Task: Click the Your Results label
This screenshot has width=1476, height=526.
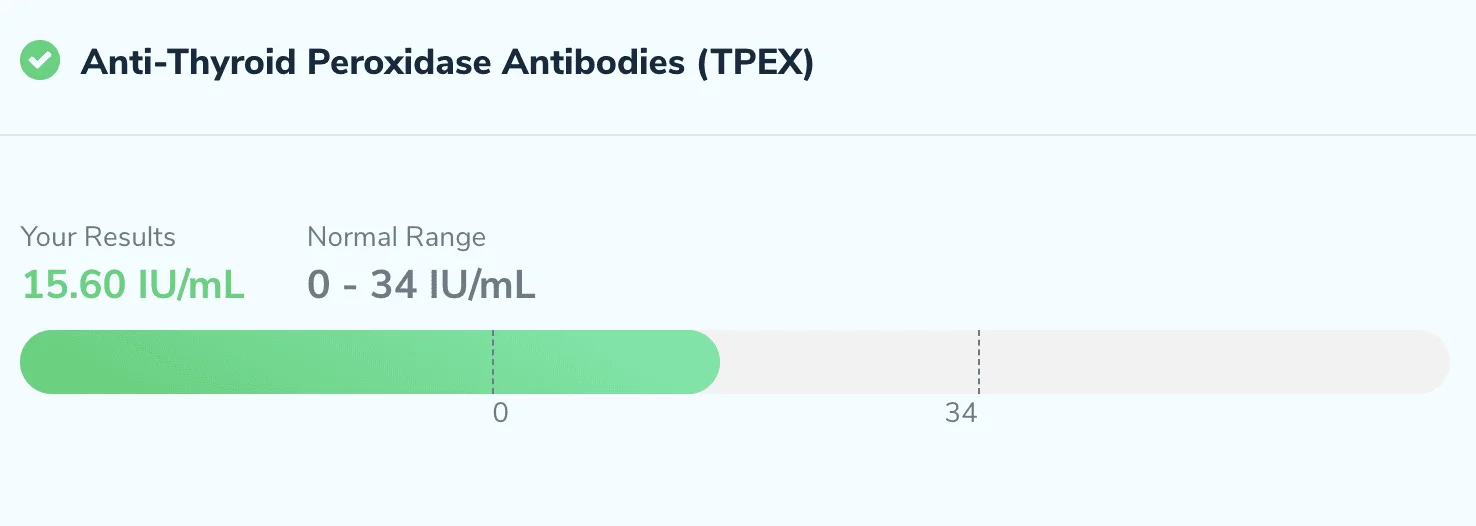Action: [x=98, y=237]
